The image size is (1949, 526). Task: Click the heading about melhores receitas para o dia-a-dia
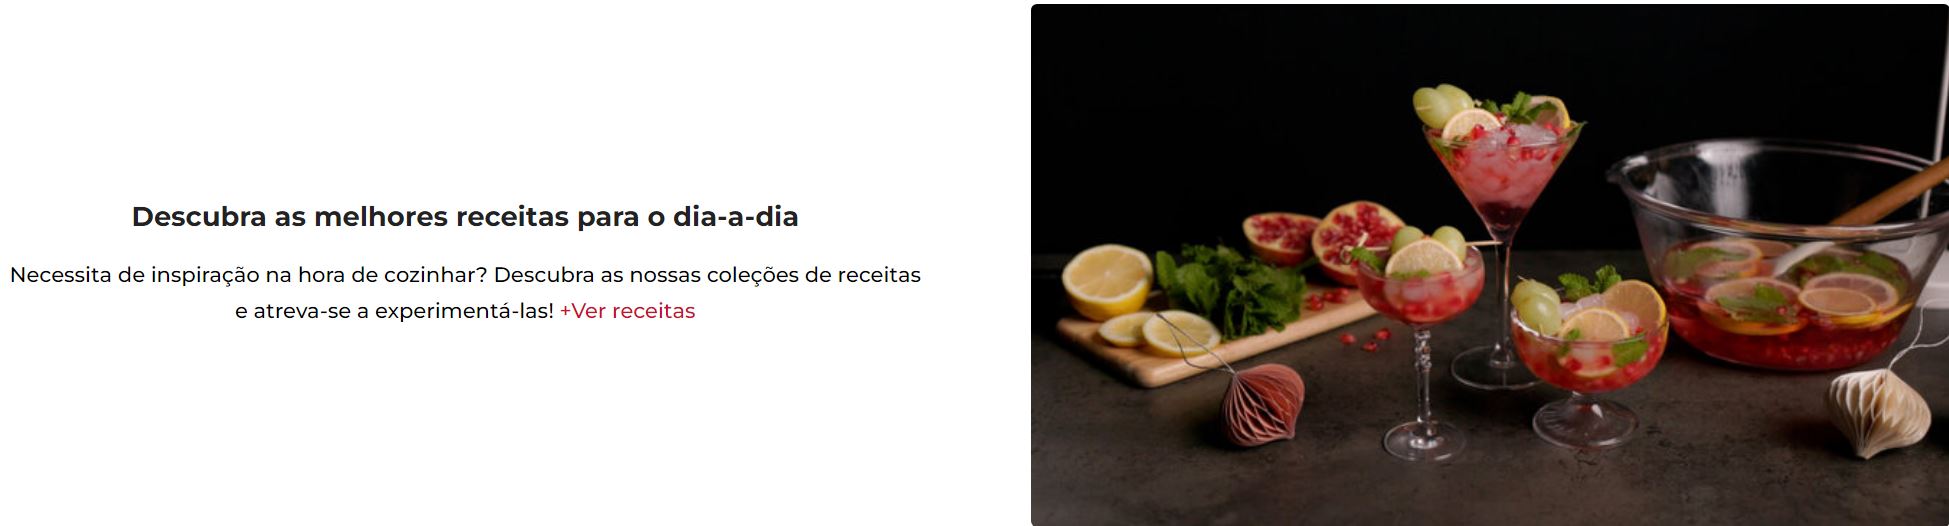[465, 217]
